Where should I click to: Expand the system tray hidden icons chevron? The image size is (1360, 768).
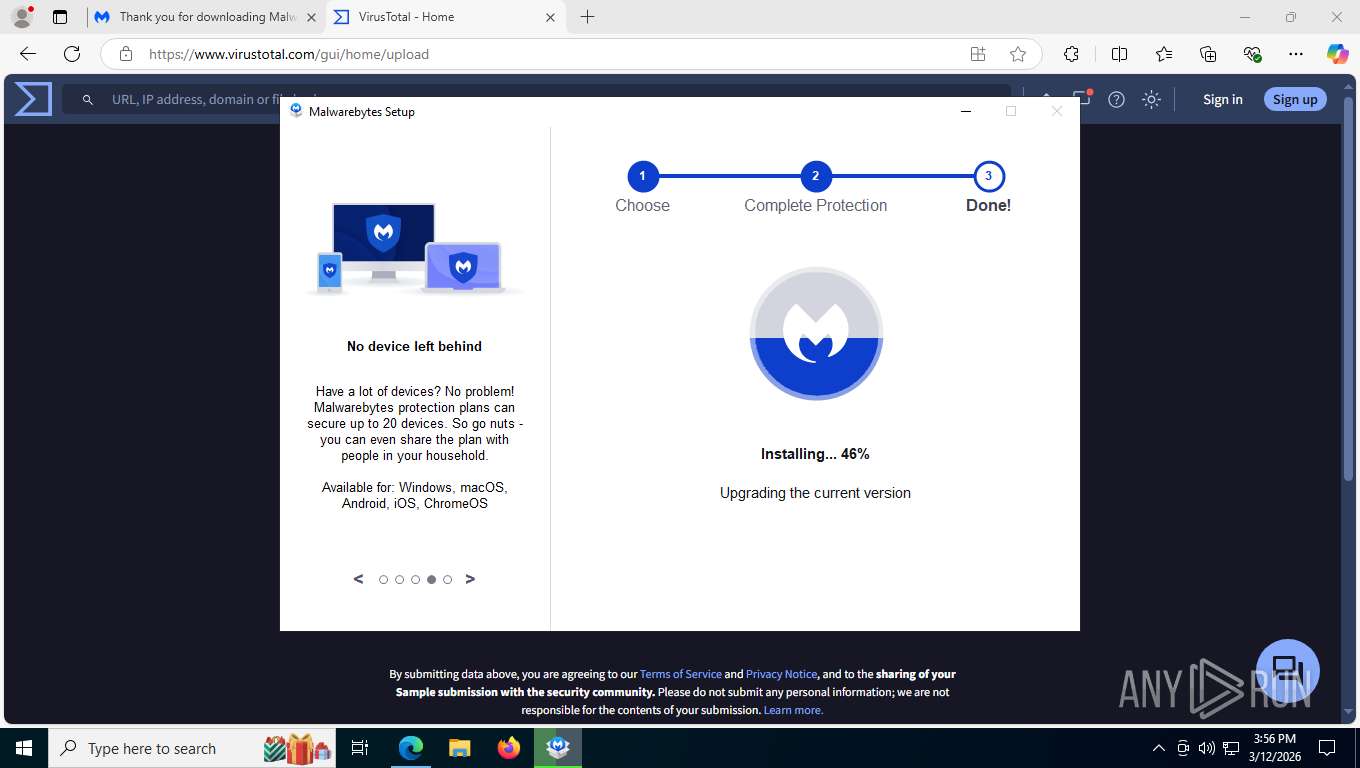coord(1159,748)
